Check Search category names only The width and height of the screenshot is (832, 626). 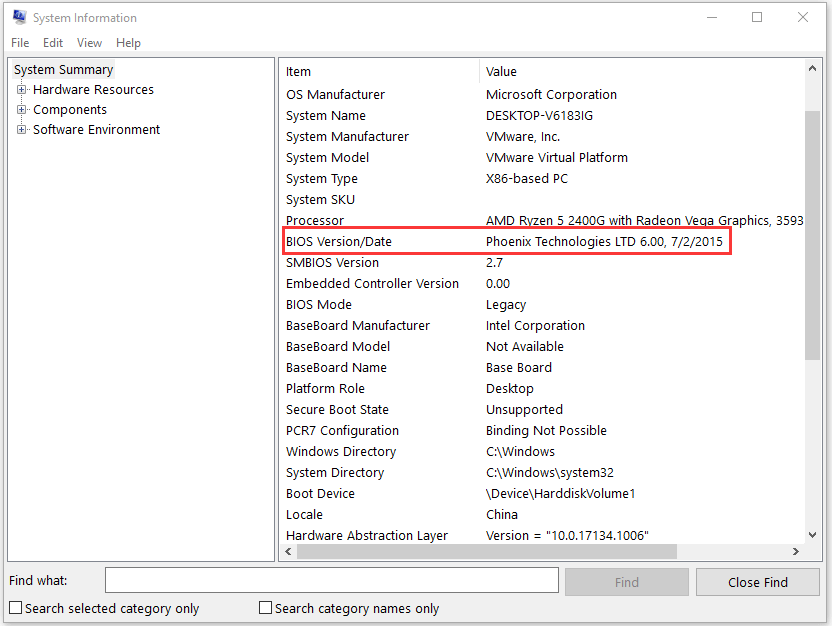pos(265,608)
